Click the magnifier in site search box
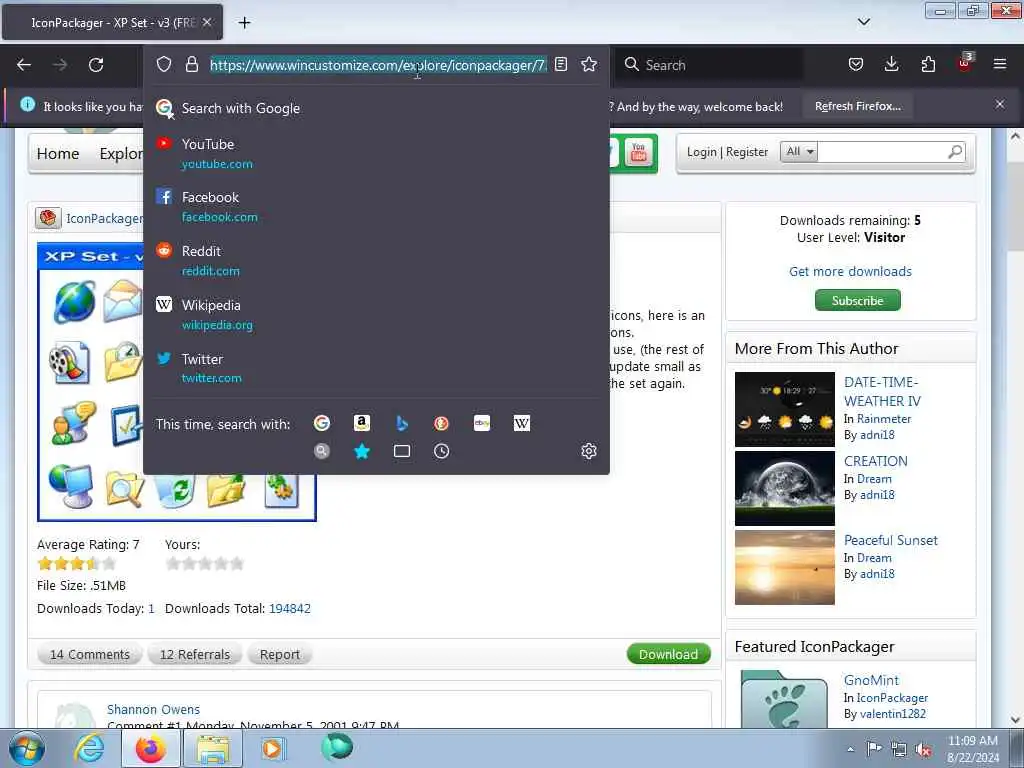1024x768 pixels. point(955,152)
